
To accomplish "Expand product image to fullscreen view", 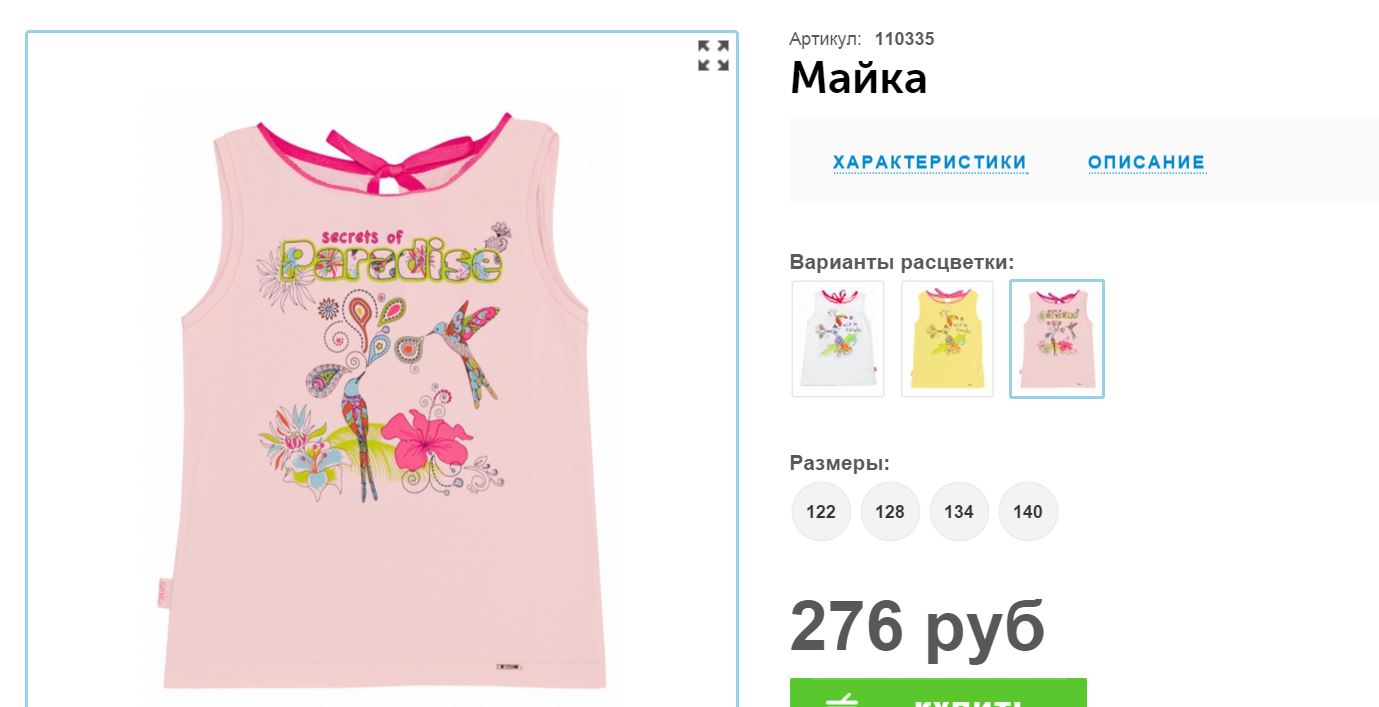I will [x=713, y=56].
